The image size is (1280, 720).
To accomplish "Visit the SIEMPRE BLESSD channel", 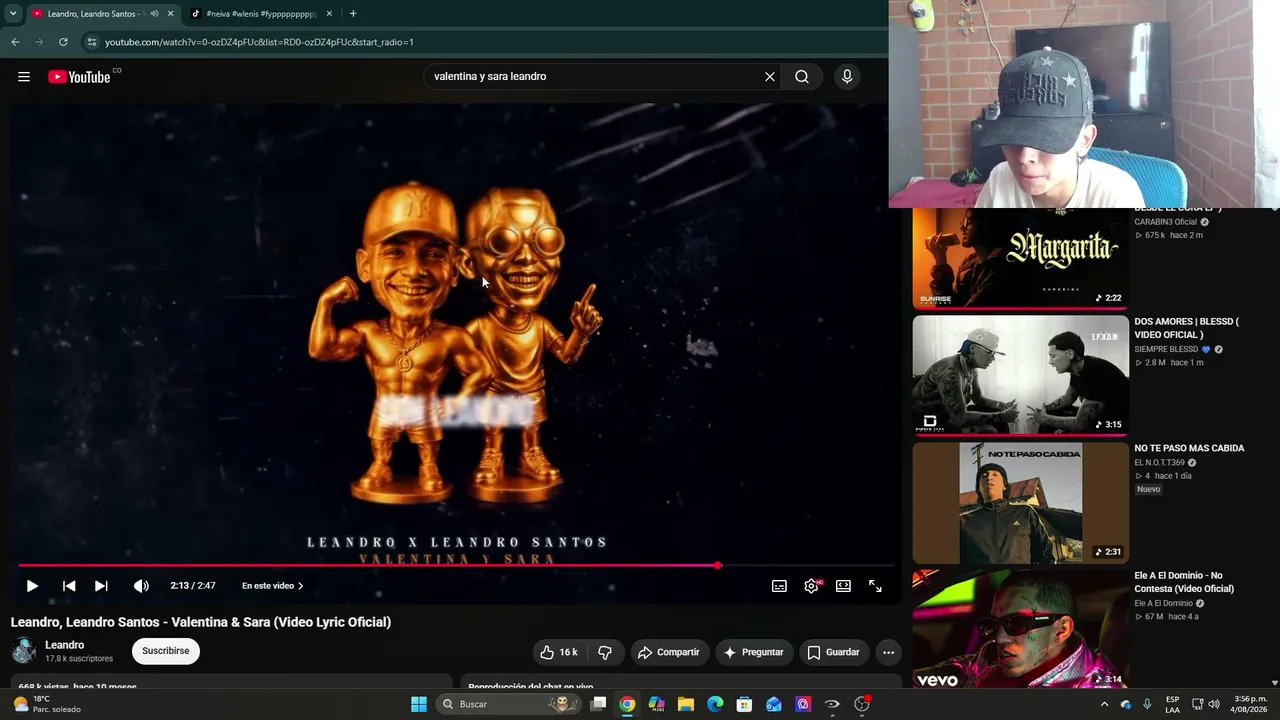I will pyautogui.click(x=1166, y=349).
